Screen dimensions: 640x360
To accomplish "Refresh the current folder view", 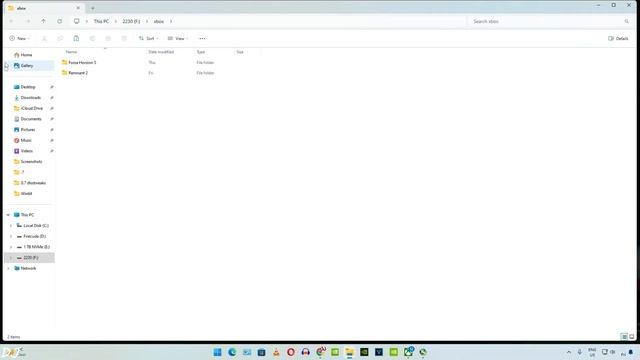I will [60, 21].
